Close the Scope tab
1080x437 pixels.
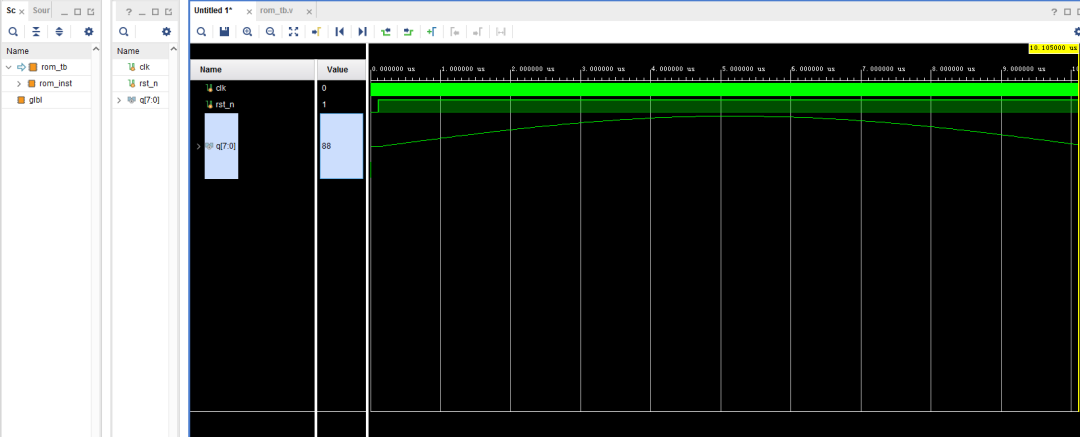click(x=22, y=12)
